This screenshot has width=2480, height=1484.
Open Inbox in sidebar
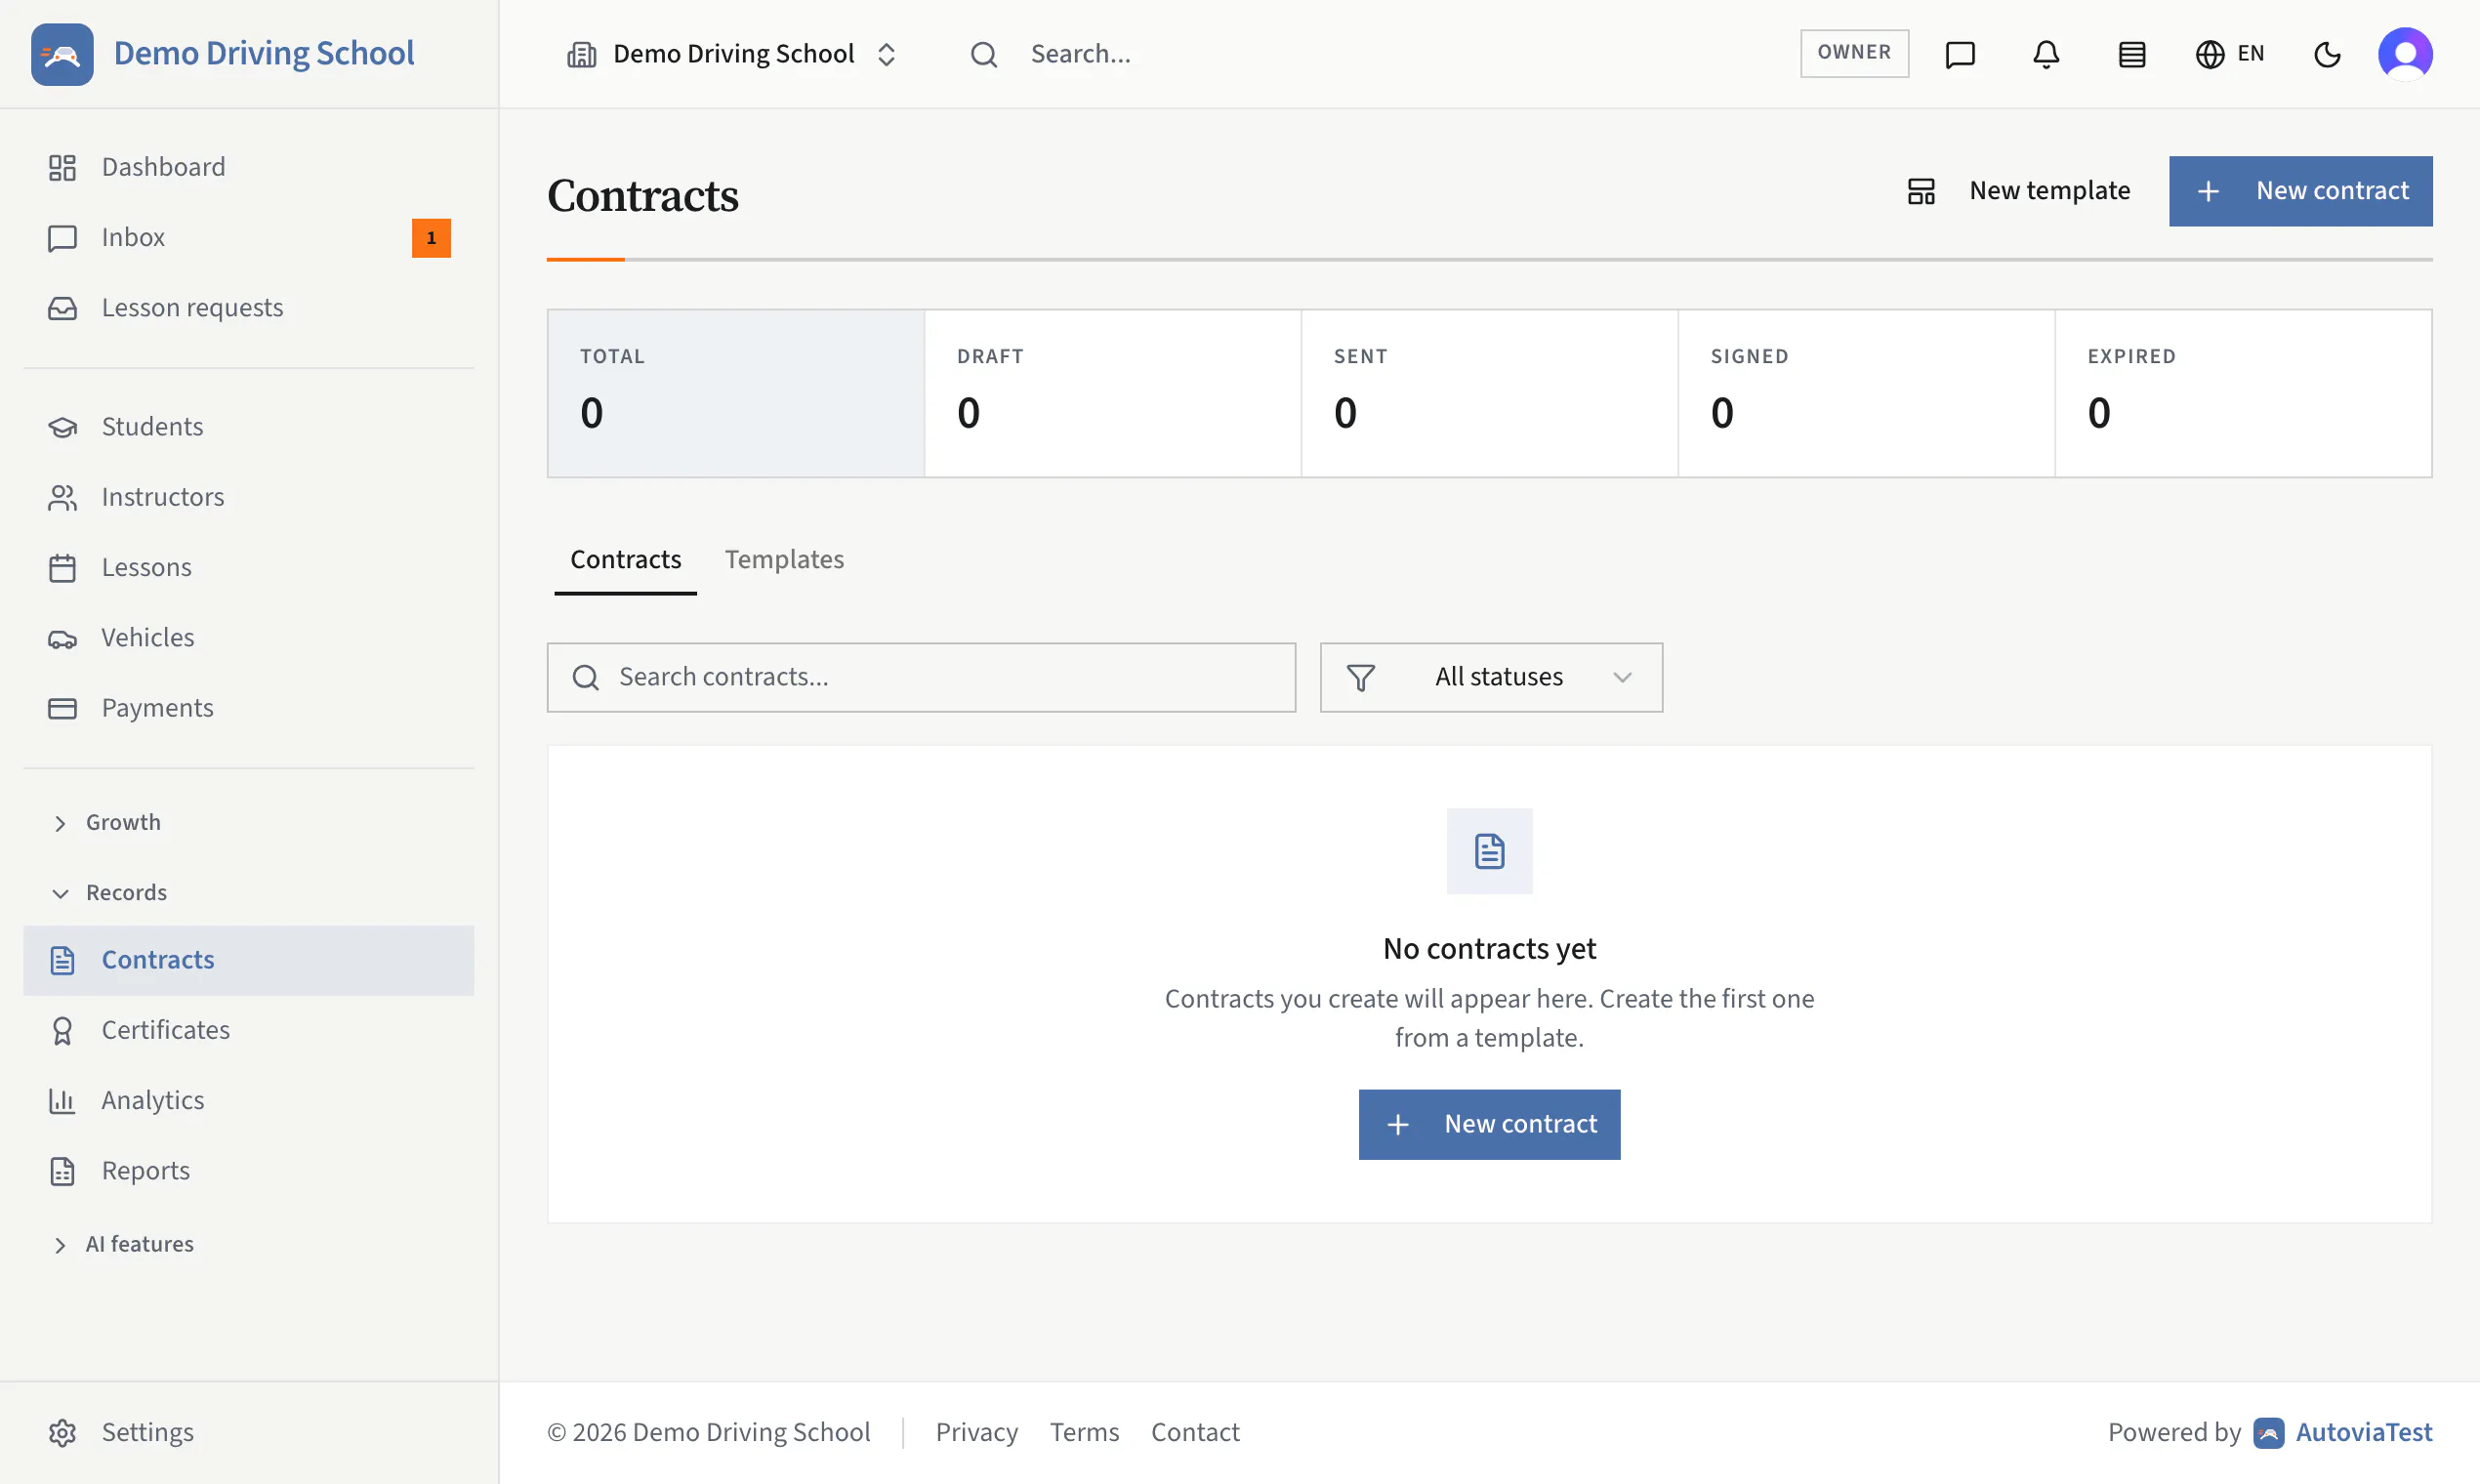tap(248, 238)
